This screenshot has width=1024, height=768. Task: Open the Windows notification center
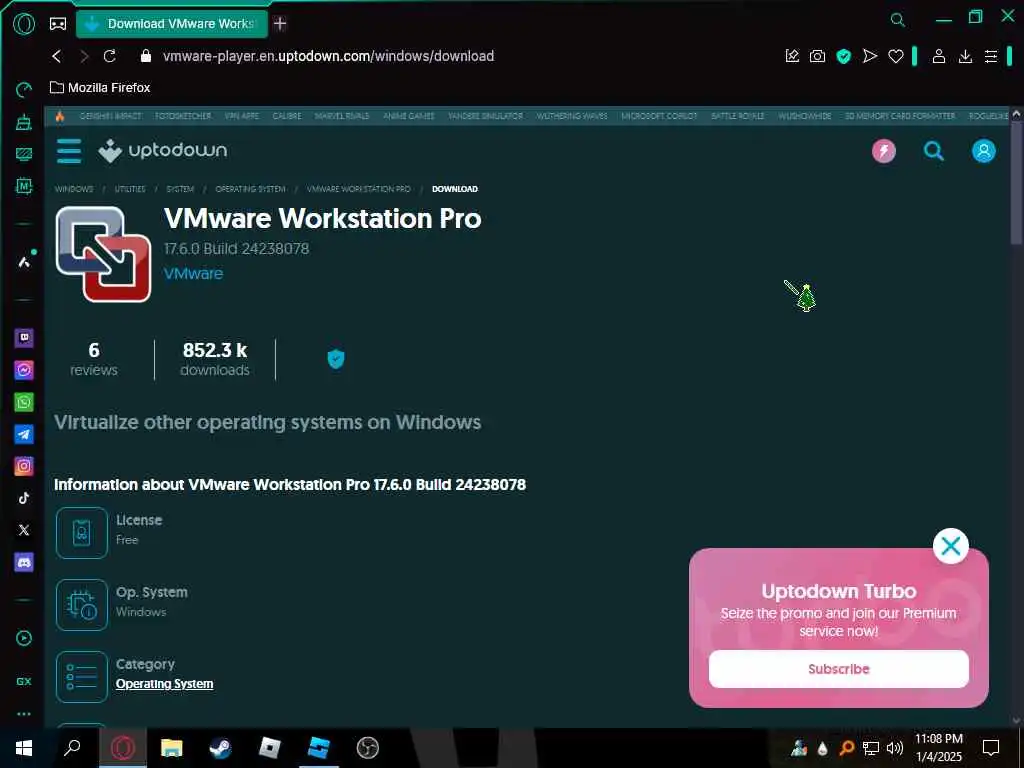pyautogui.click(x=991, y=748)
